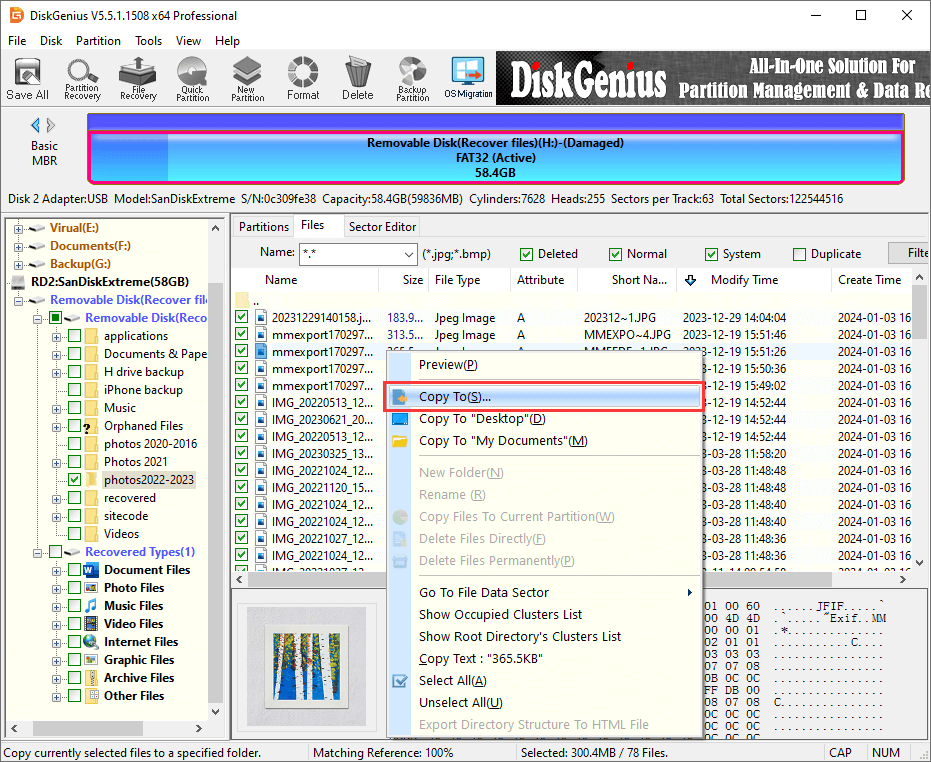Image resolution: width=931 pixels, height=762 pixels.
Task: Sort by Size column header
Action: click(403, 280)
